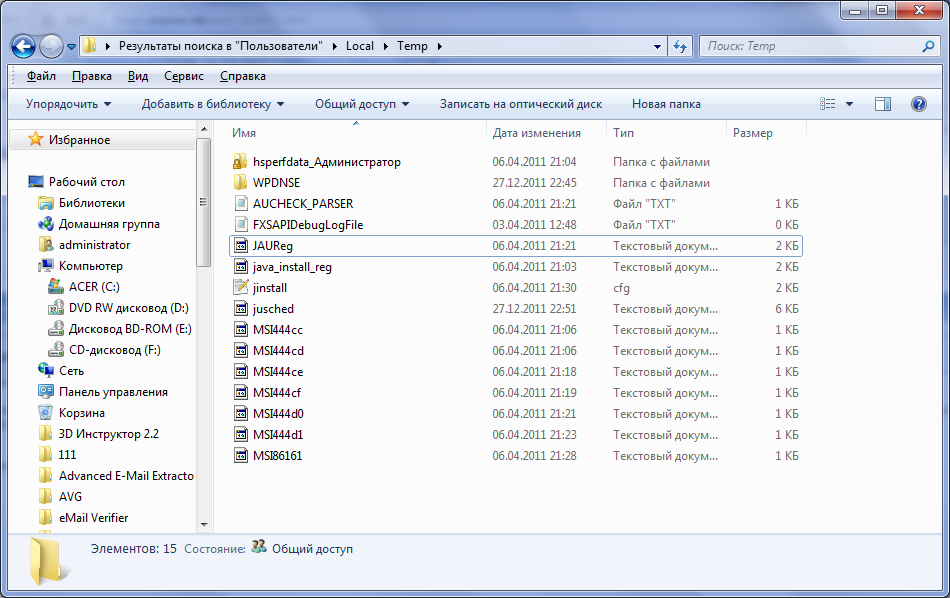Open the Сервис menu
The width and height of the screenshot is (950, 598).
(x=184, y=76)
